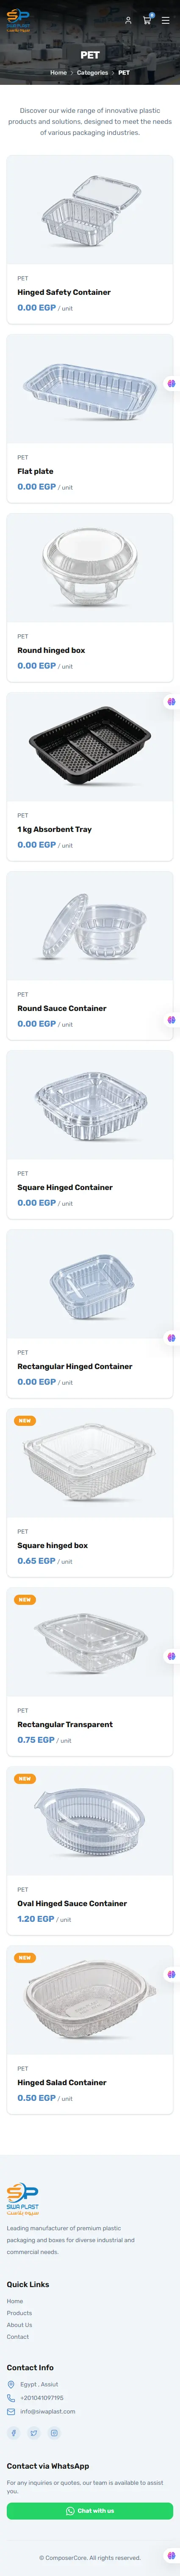Open the Twitter social icon
The image size is (180, 2576).
pos(34,2433)
